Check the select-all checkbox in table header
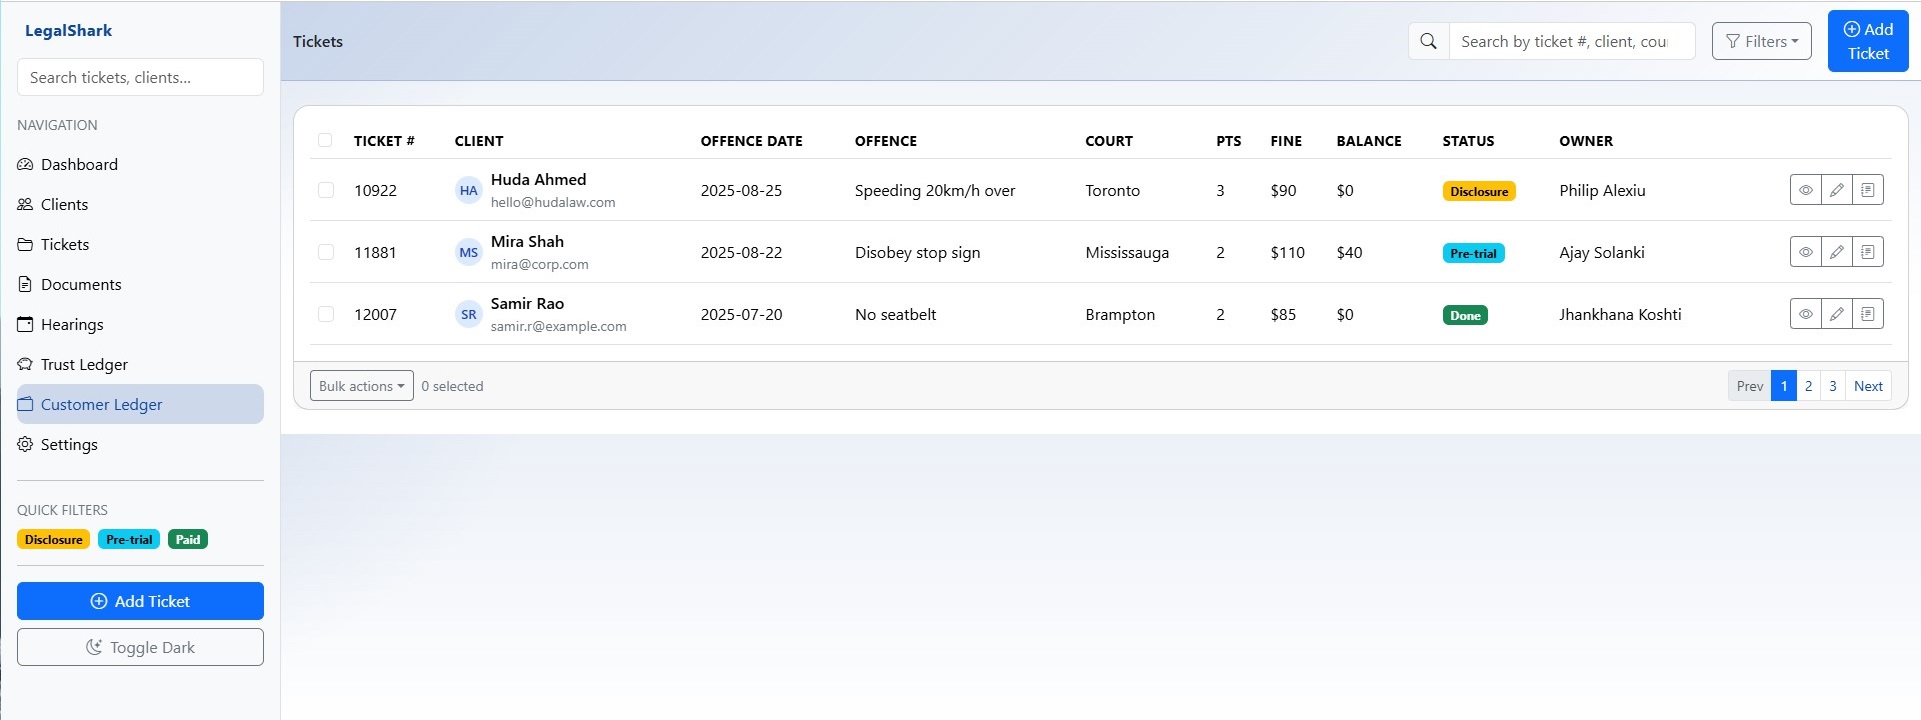The width and height of the screenshot is (1921, 720). 325,140
